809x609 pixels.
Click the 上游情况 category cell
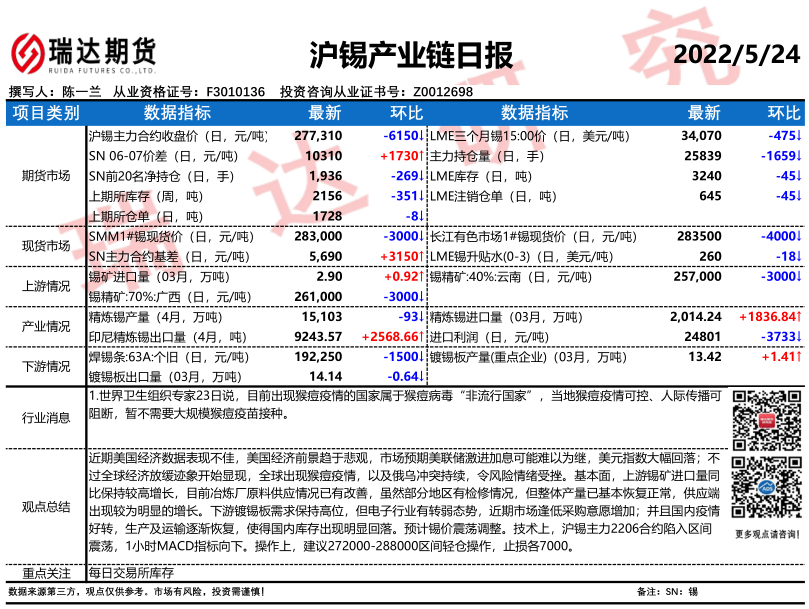click(45, 287)
